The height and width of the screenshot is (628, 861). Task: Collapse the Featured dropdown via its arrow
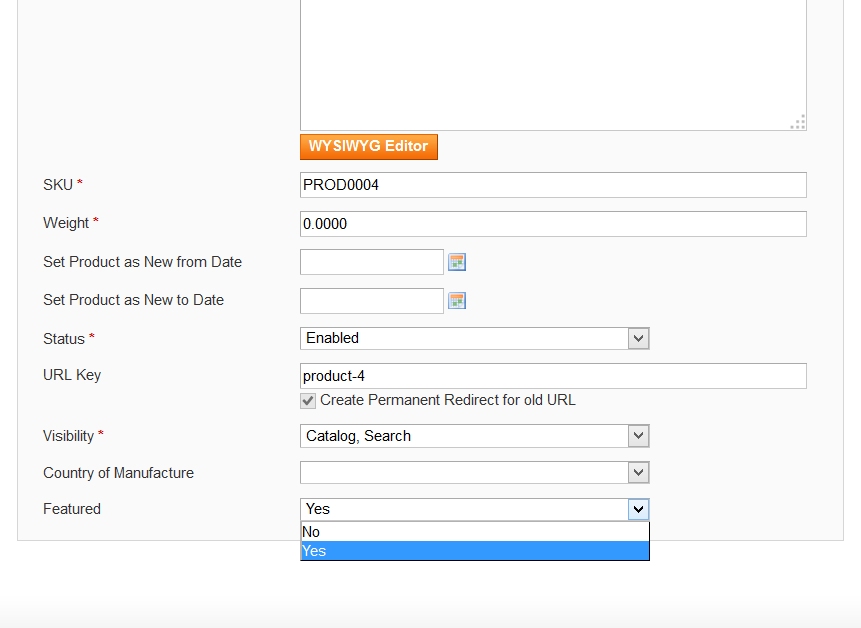[x=638, y=509]
